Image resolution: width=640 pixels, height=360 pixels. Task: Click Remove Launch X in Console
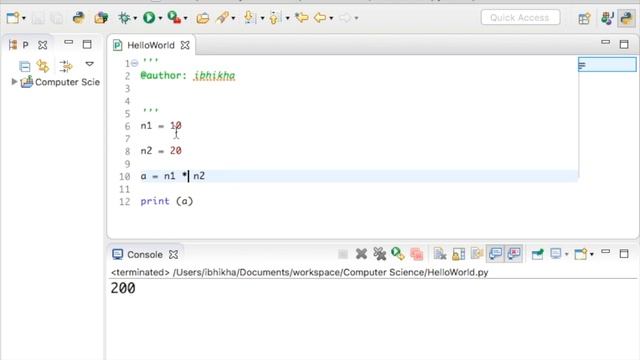tap(361, 254)
